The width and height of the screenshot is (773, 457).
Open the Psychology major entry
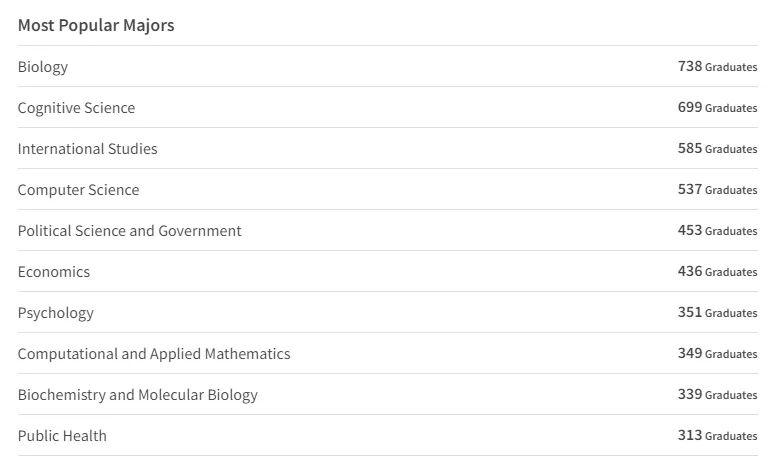tap(55, 313)
